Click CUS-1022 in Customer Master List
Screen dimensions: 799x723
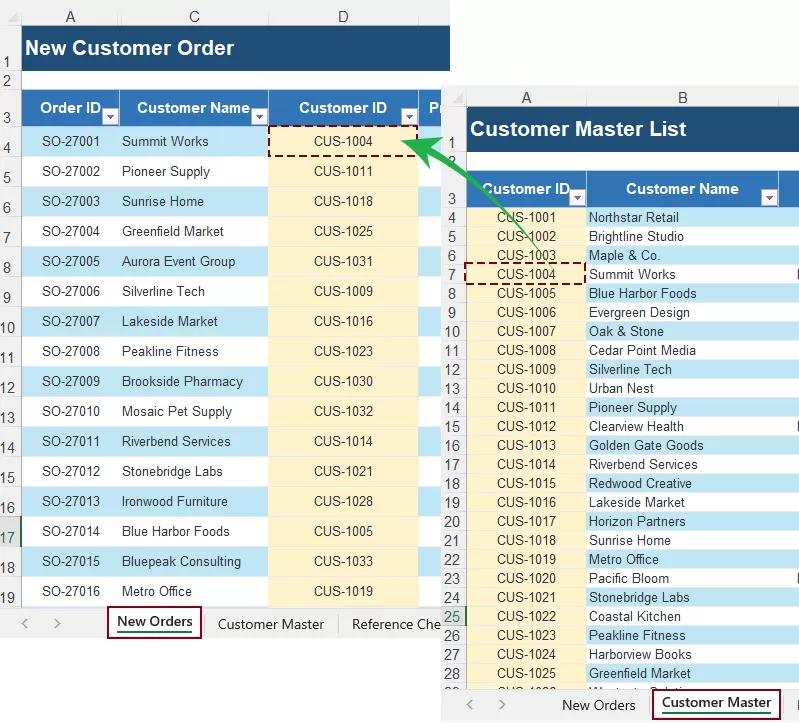tap(526, 617)
